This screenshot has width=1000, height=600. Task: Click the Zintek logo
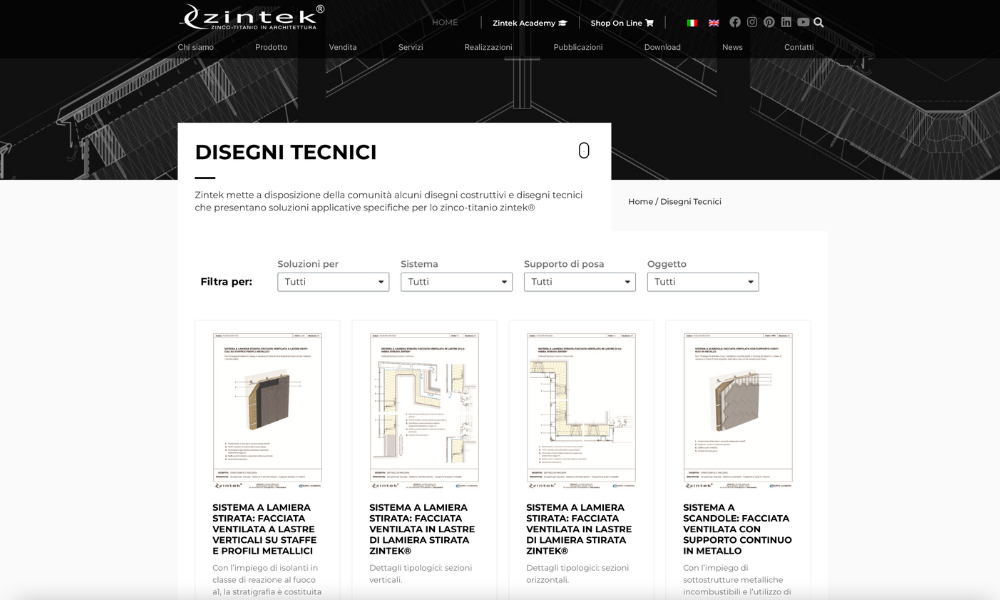click(x=252, y=17)
